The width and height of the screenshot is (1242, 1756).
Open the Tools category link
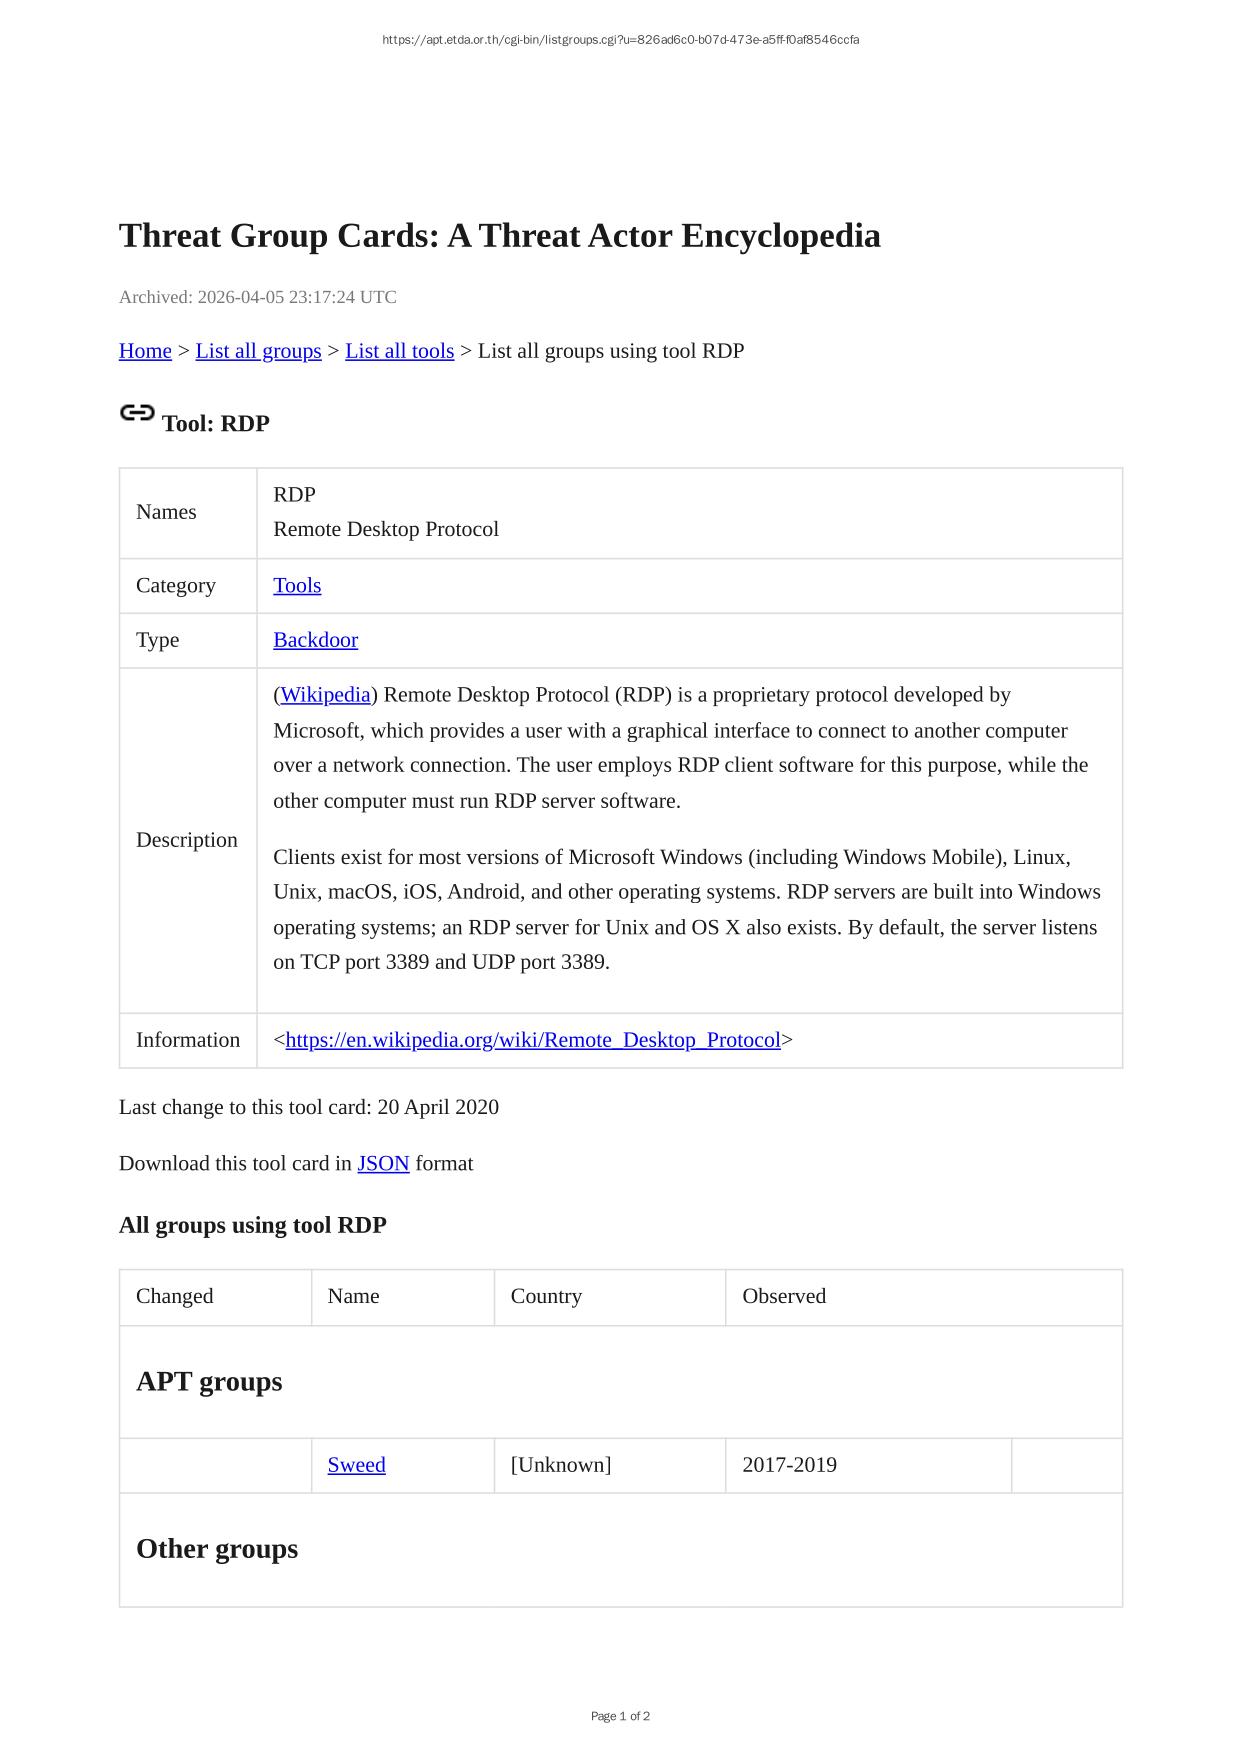click(x=297, y=586)
